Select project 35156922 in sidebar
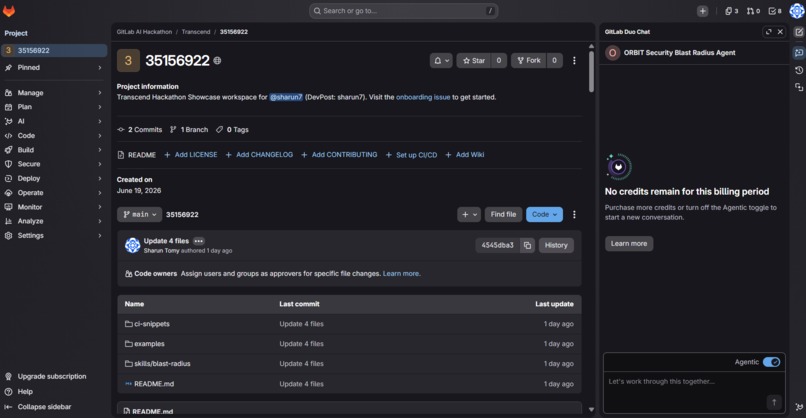The width and height of the screenshot is (806, 418). [x=53, y=50]
